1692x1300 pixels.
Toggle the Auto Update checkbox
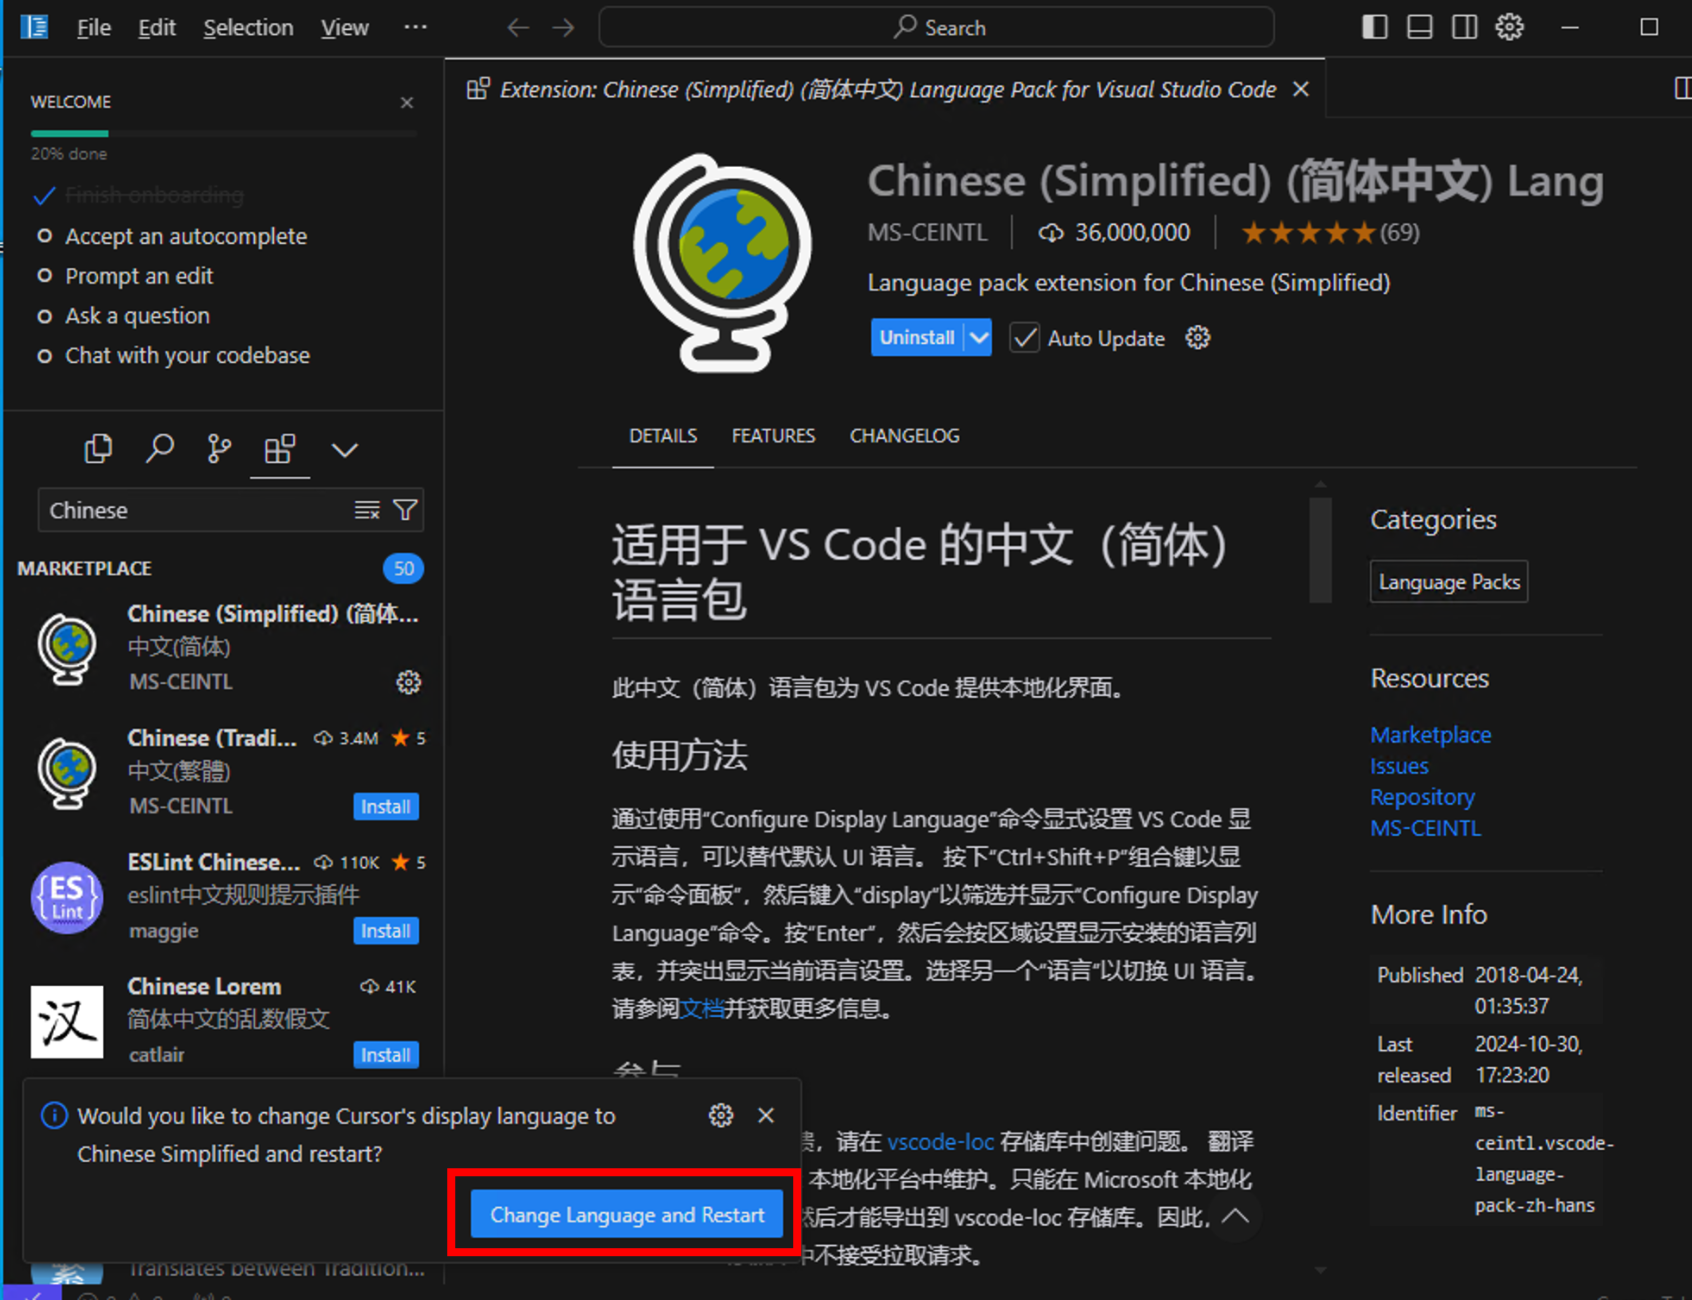(x=1024, y=338)
